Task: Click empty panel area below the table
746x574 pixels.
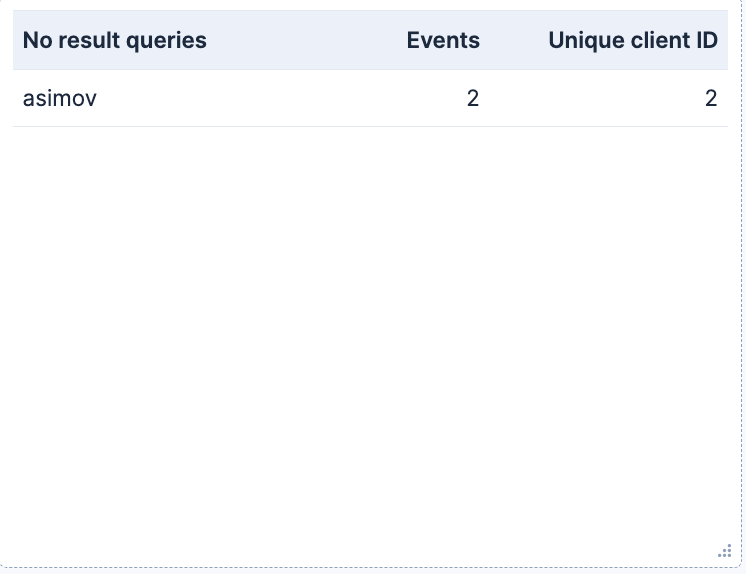Action: point(370,333)
